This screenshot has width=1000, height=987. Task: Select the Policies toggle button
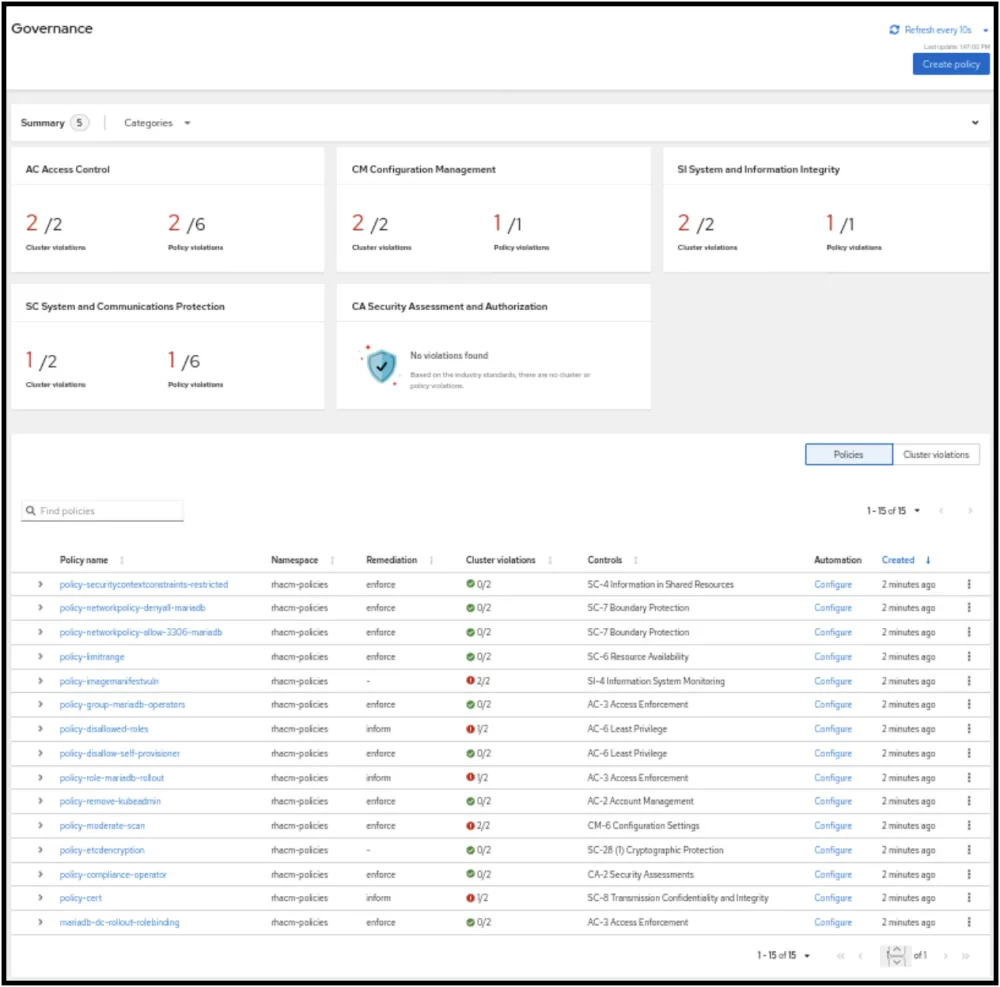pyautogui.click(x=848, y=455)
